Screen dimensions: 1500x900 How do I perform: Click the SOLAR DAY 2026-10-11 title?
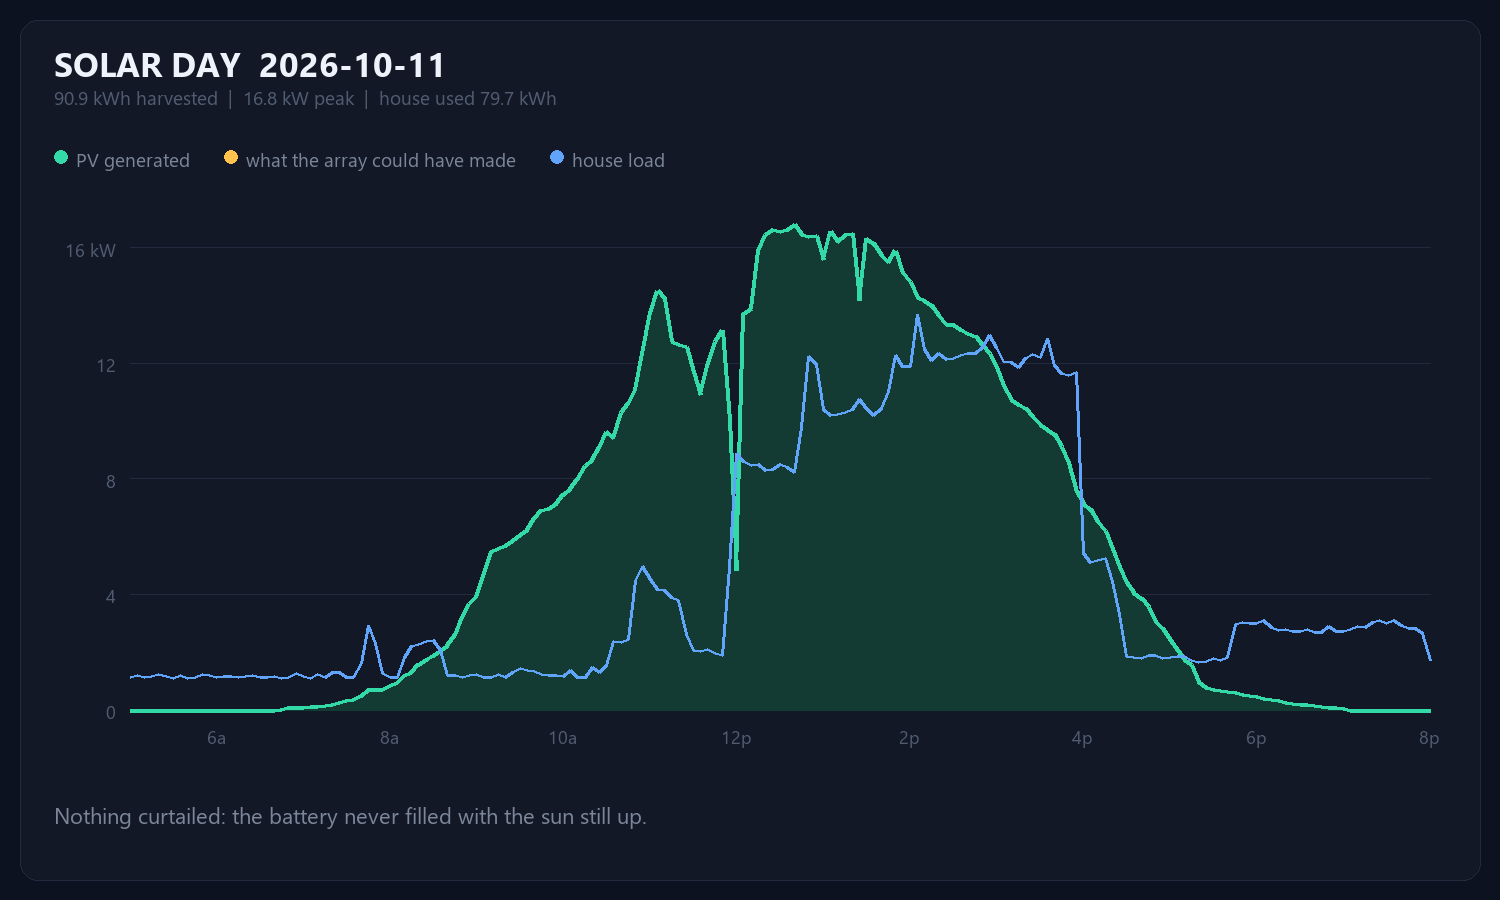point(249,66)
